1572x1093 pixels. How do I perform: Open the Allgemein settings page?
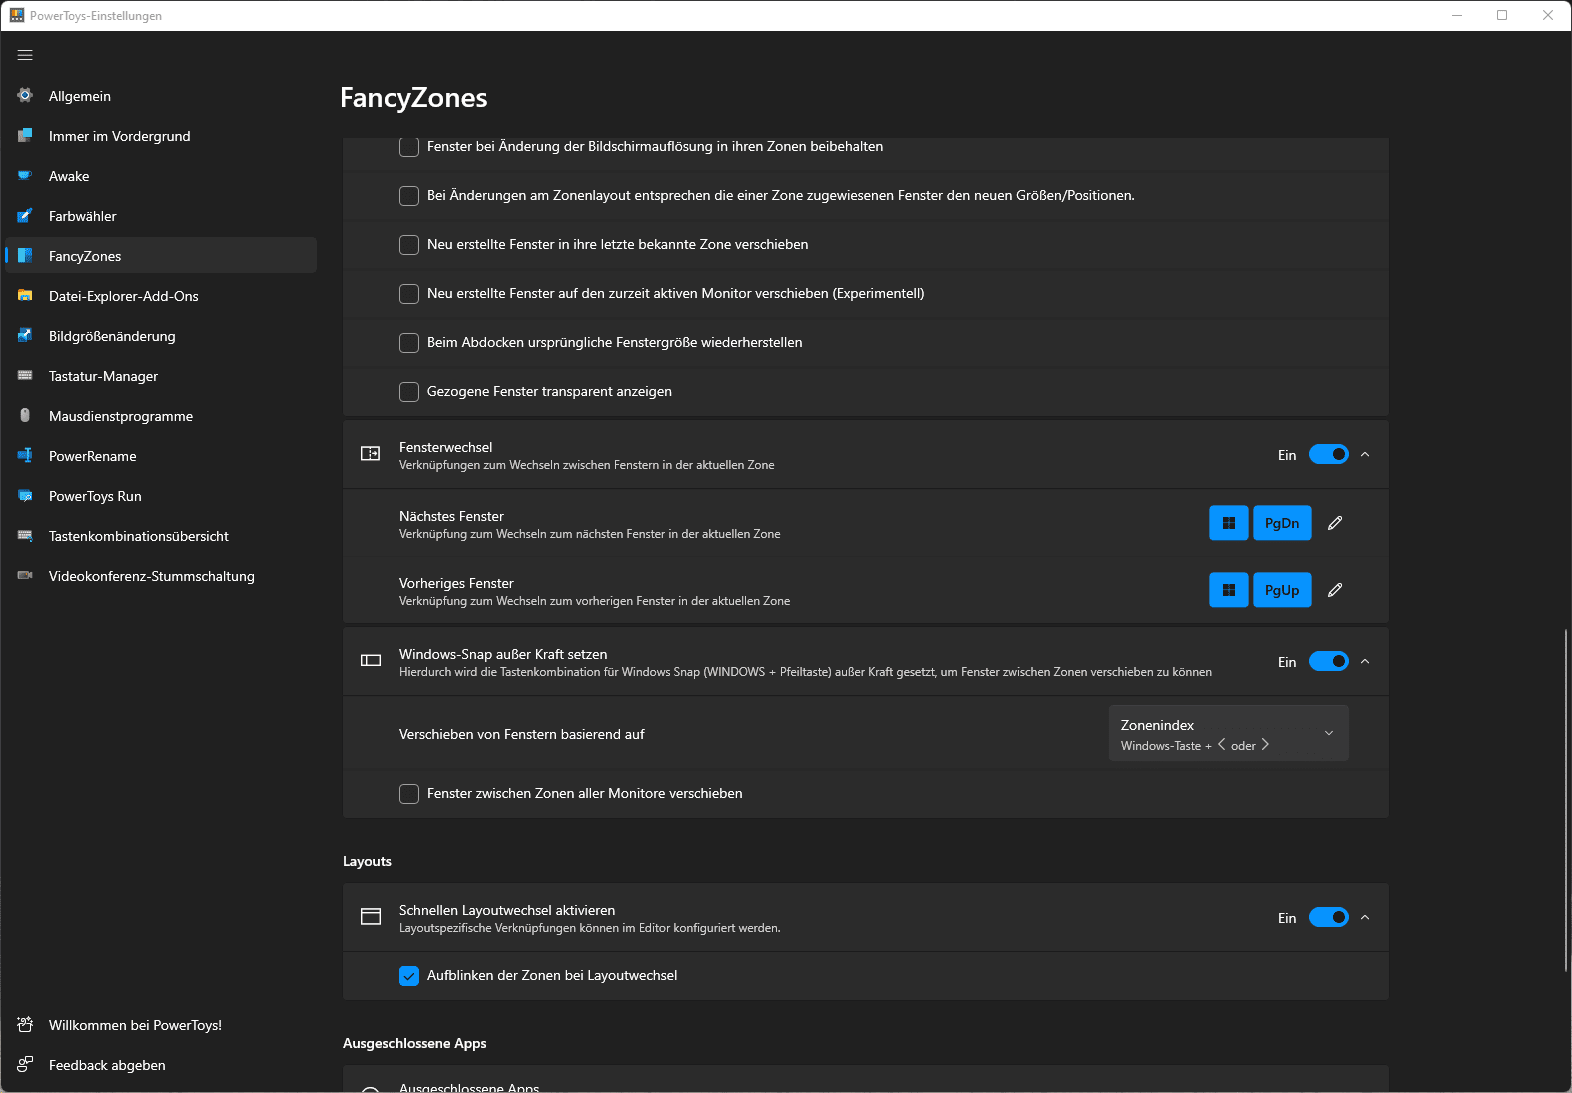click(x=161, y=95)
